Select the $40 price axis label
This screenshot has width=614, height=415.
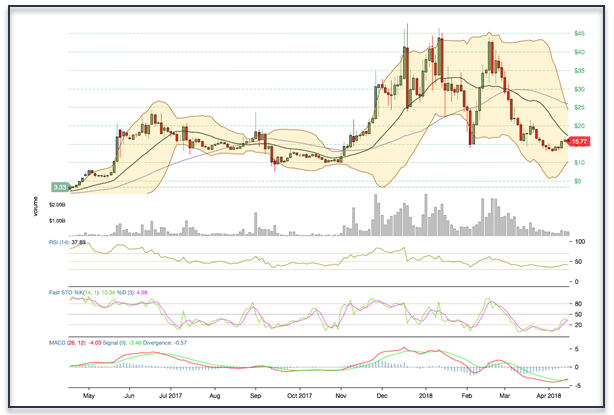pos(580,52)
